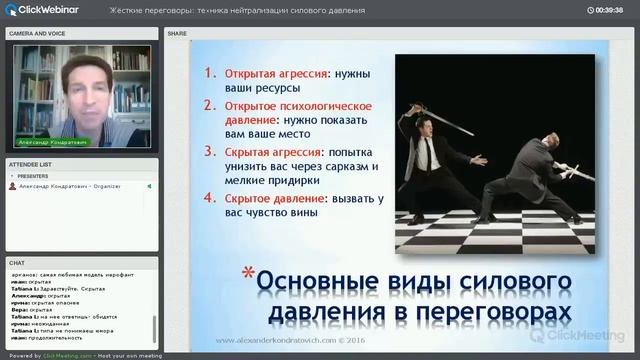This screenshot has width=640, height=360.
Task: Click slide item 'Скрытая агрессия'
Action: pos(273,152)
